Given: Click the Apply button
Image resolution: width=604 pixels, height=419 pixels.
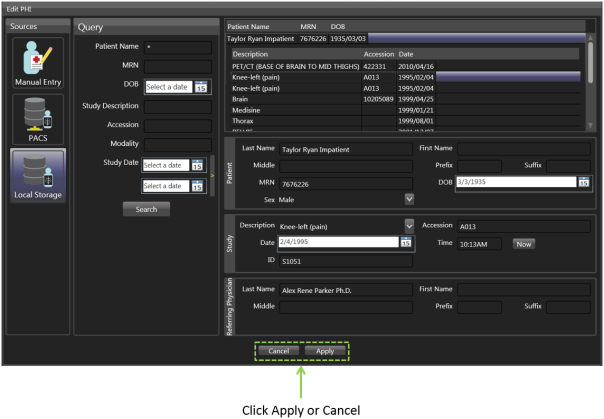Looking at the screenshot, I should [x=324, y=351].
